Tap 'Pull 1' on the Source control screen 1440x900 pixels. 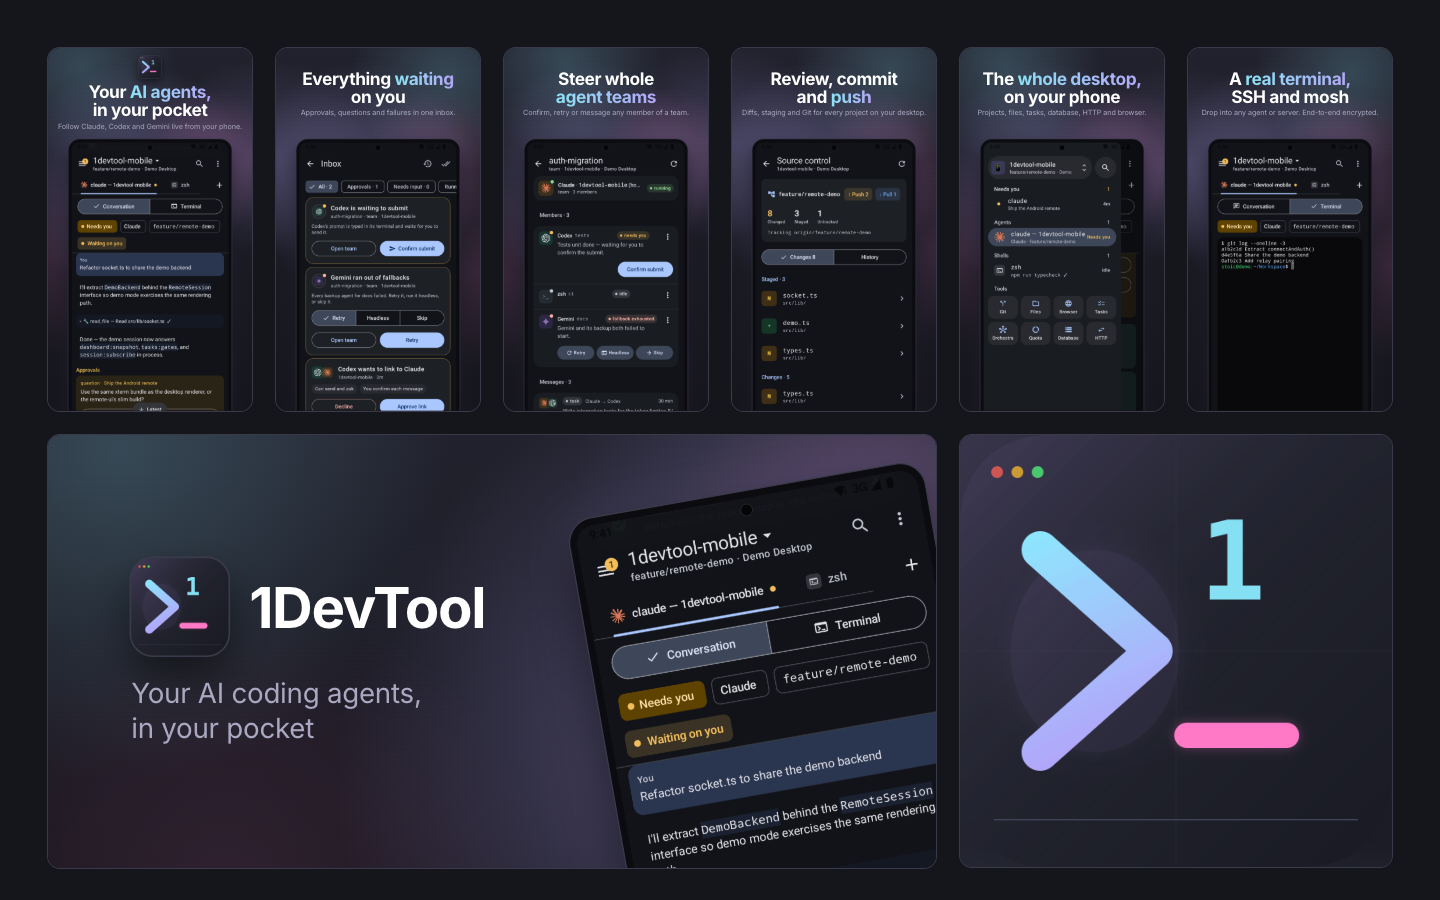pyautogui.click(x=888, y=194)
